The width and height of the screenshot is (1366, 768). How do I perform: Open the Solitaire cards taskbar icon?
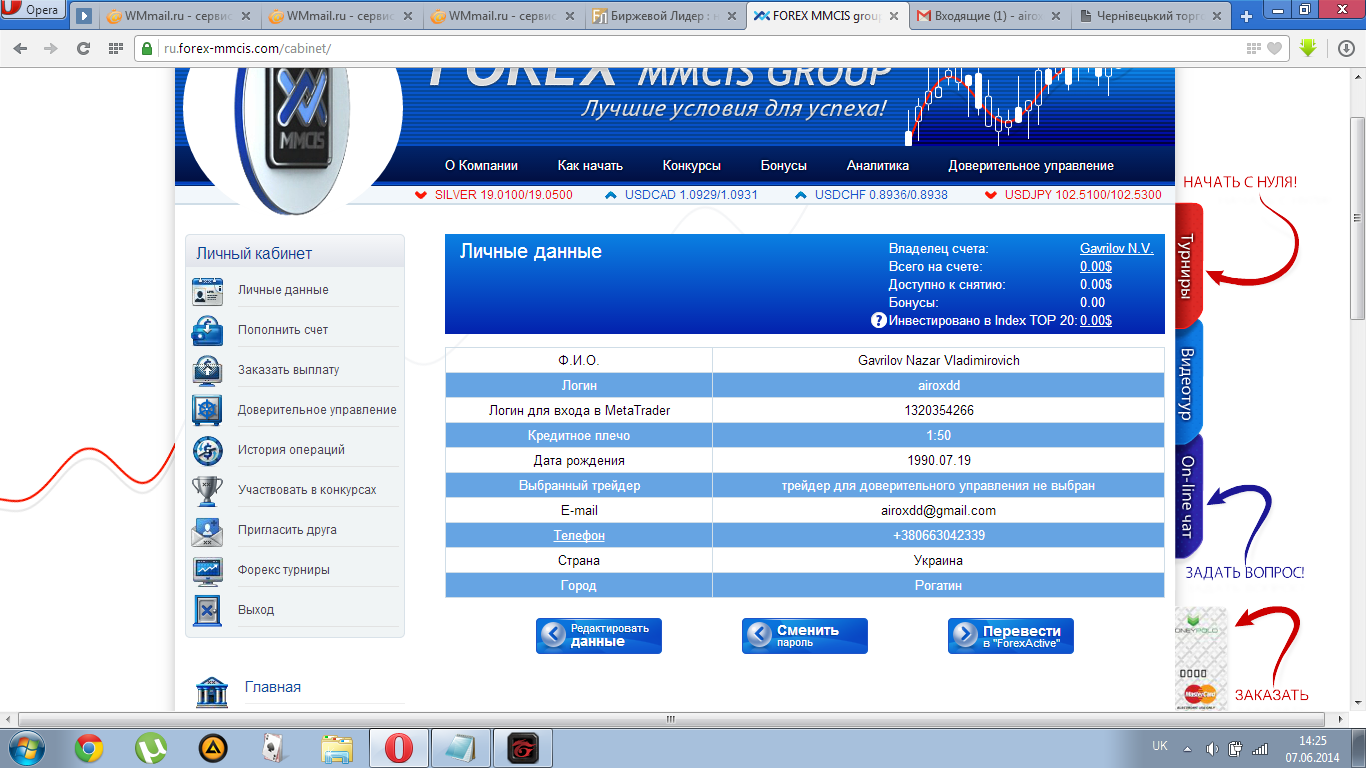pyautogui.click(x=275, y=747)
